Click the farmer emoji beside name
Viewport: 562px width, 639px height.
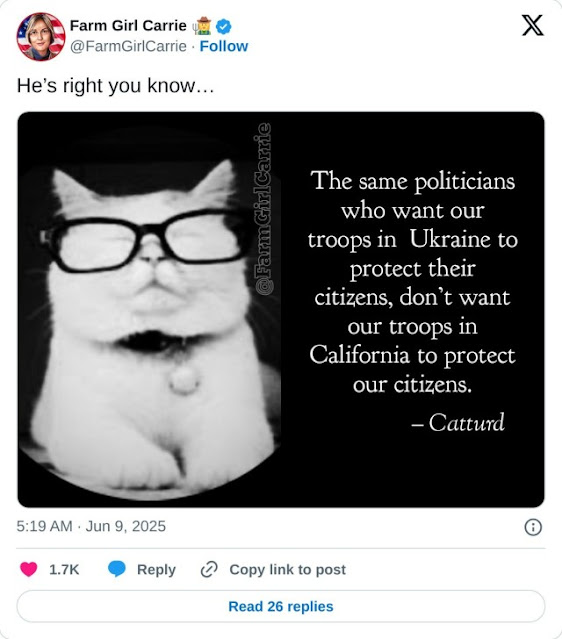tap(202, 26)
